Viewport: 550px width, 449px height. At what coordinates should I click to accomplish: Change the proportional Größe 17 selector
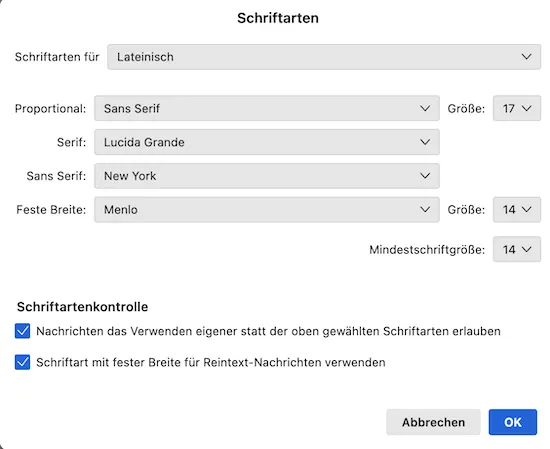click(517, 108)
